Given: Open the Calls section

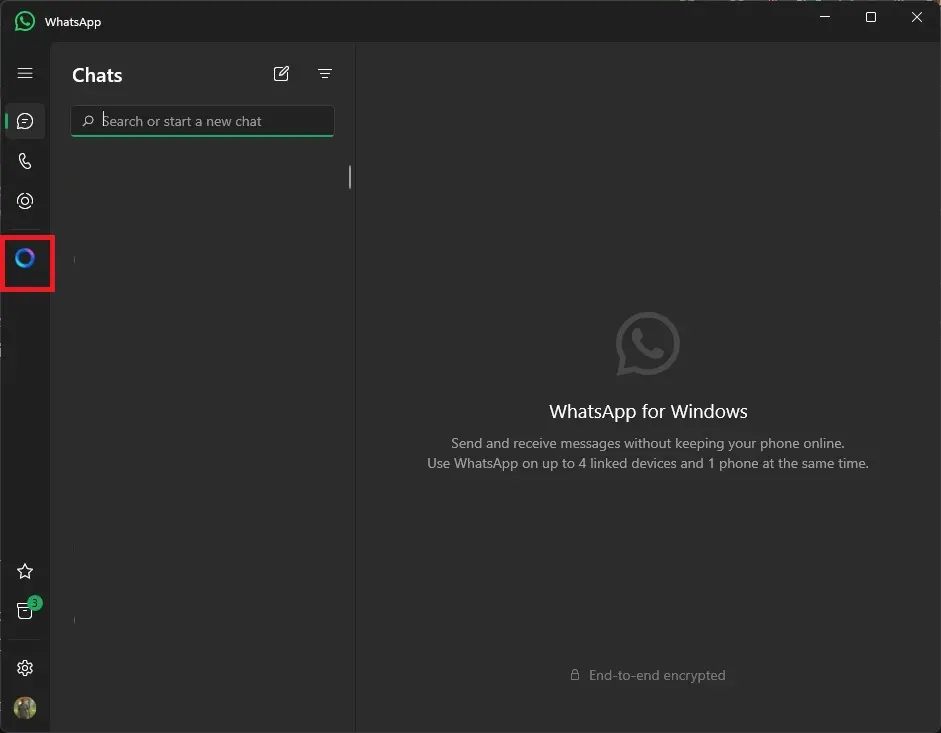Looking at the screenshot, I should pyautogui.click(x=25, y=161).
